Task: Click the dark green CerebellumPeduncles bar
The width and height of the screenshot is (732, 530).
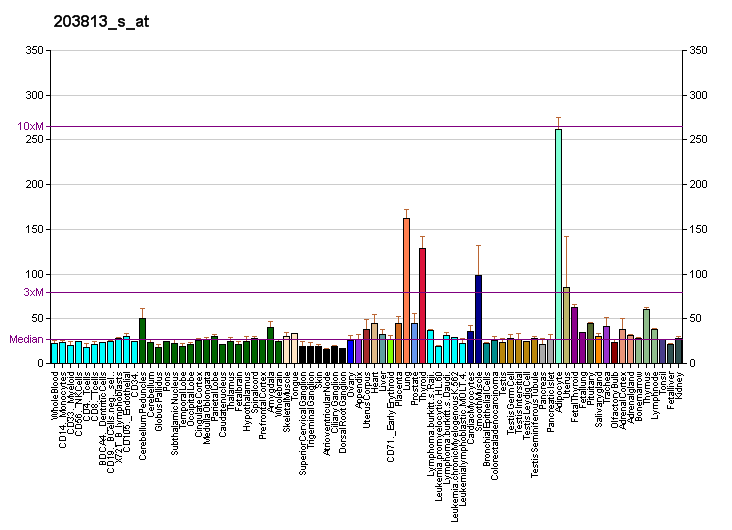Action: pyautogui.click(x=142, y=340)
